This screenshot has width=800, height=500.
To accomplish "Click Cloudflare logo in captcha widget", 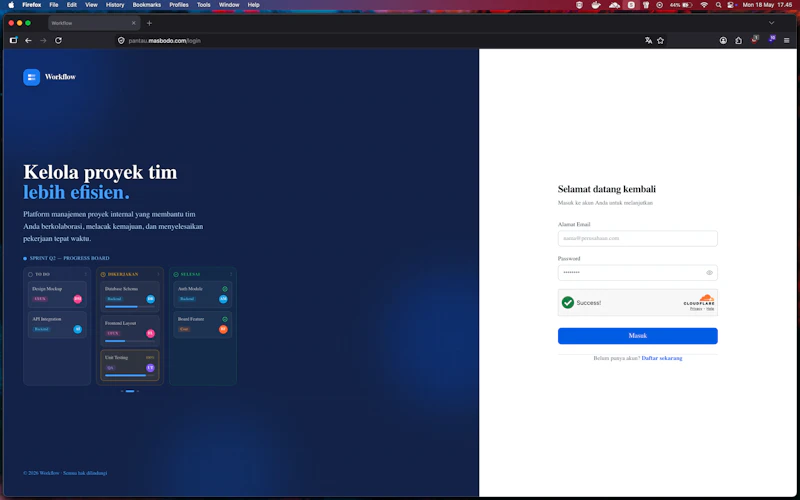I will 699,300.
